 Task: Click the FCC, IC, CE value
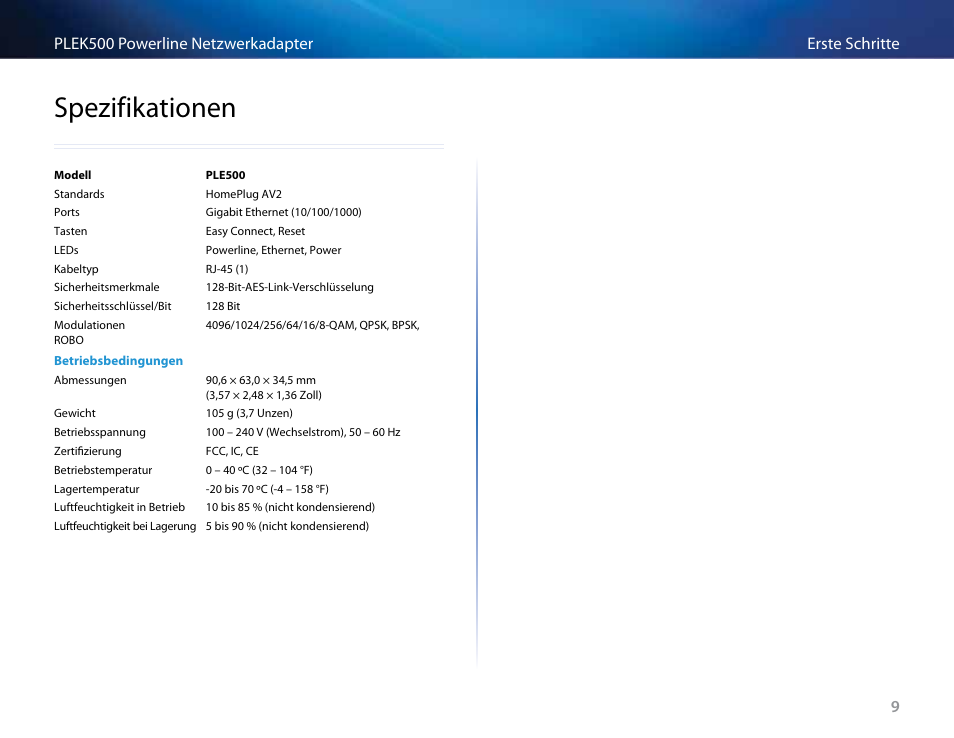pyautogui.click(x=232, y=451)
